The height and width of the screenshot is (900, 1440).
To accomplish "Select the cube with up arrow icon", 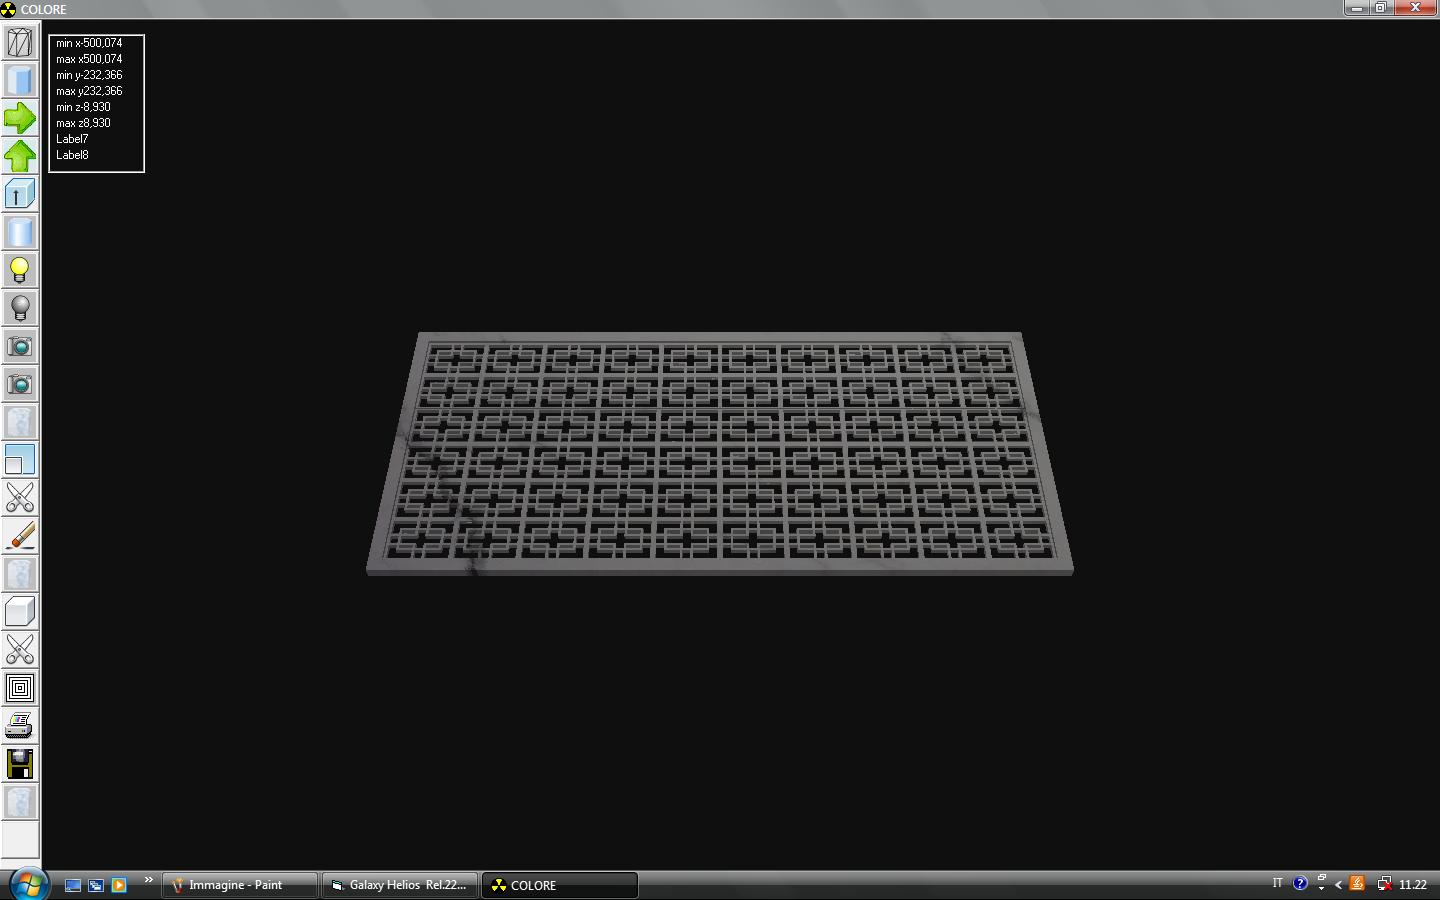I will (x=20, y=194).
